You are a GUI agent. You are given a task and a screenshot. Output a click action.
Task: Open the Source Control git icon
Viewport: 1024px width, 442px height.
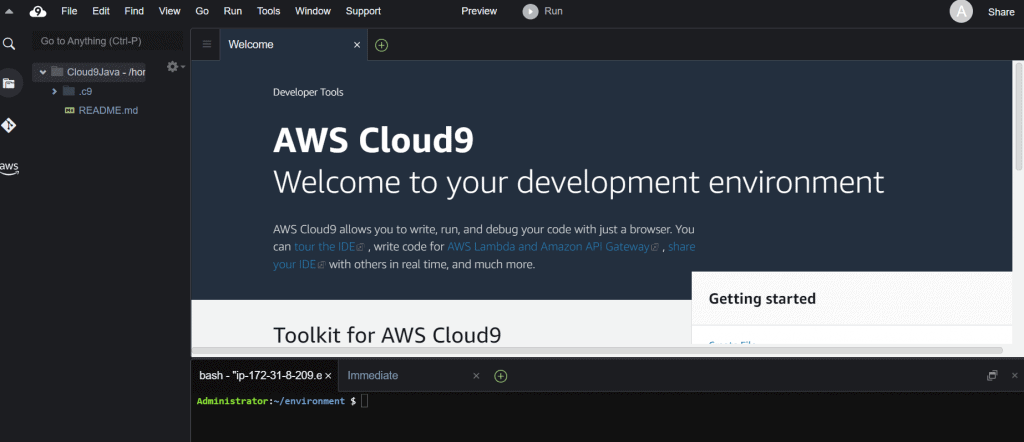click(9, 125)
